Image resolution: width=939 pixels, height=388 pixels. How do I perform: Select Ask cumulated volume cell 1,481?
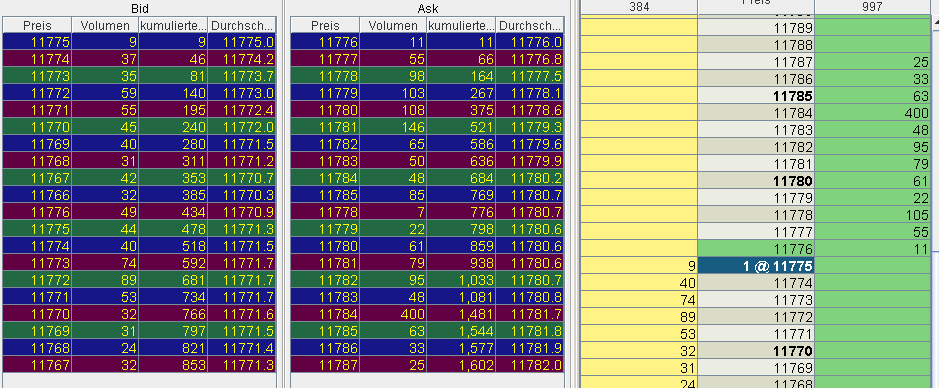point(461,313)
